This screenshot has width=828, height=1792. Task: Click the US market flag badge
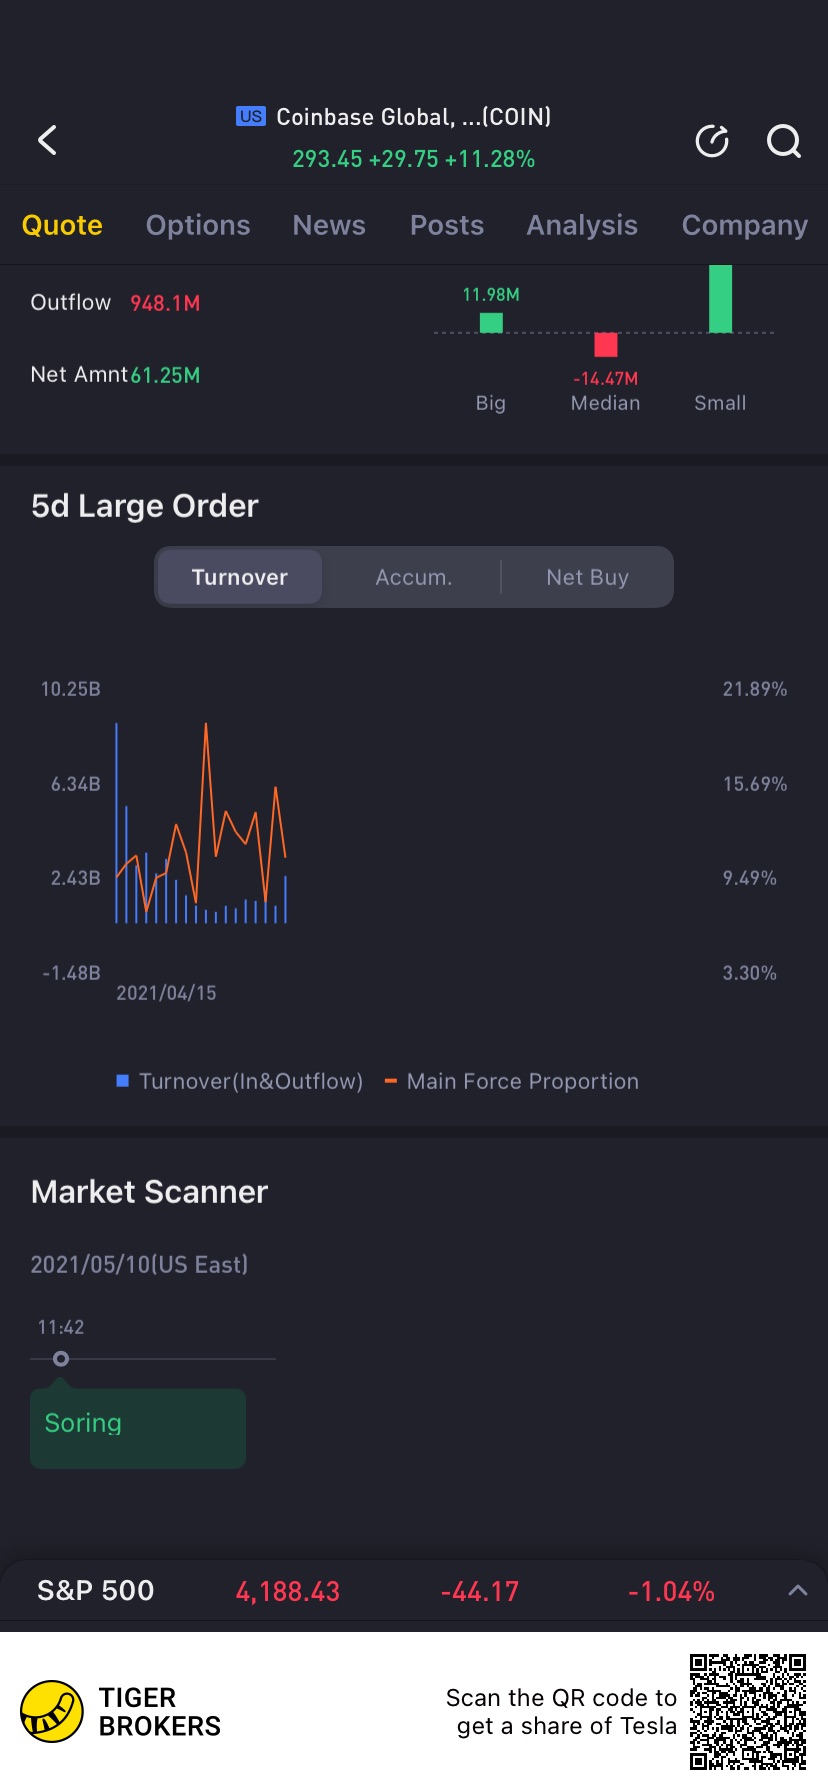tap(251, 116)
